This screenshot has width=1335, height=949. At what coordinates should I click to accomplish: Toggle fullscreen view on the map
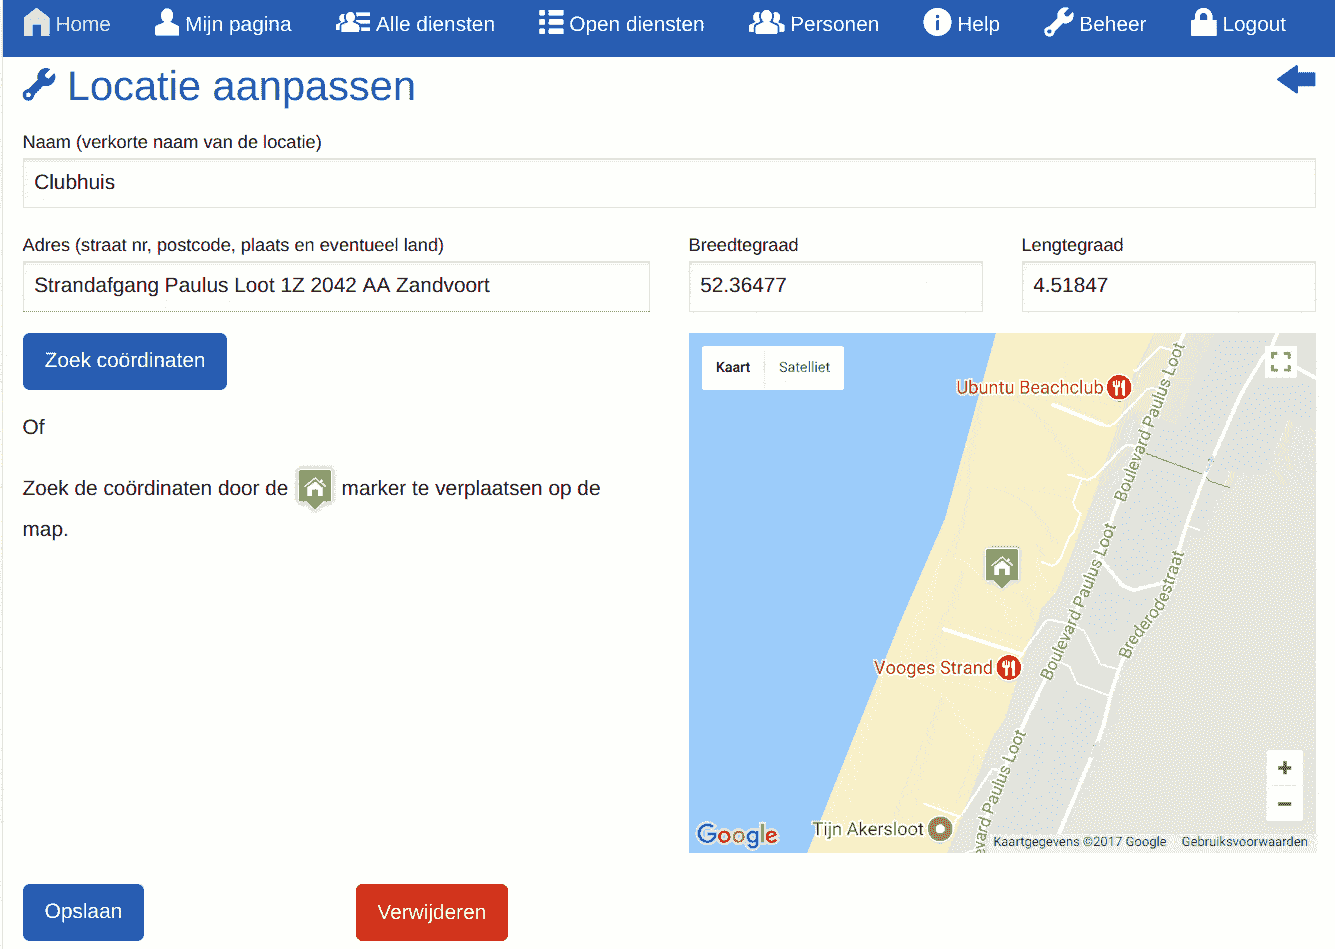1281,362
